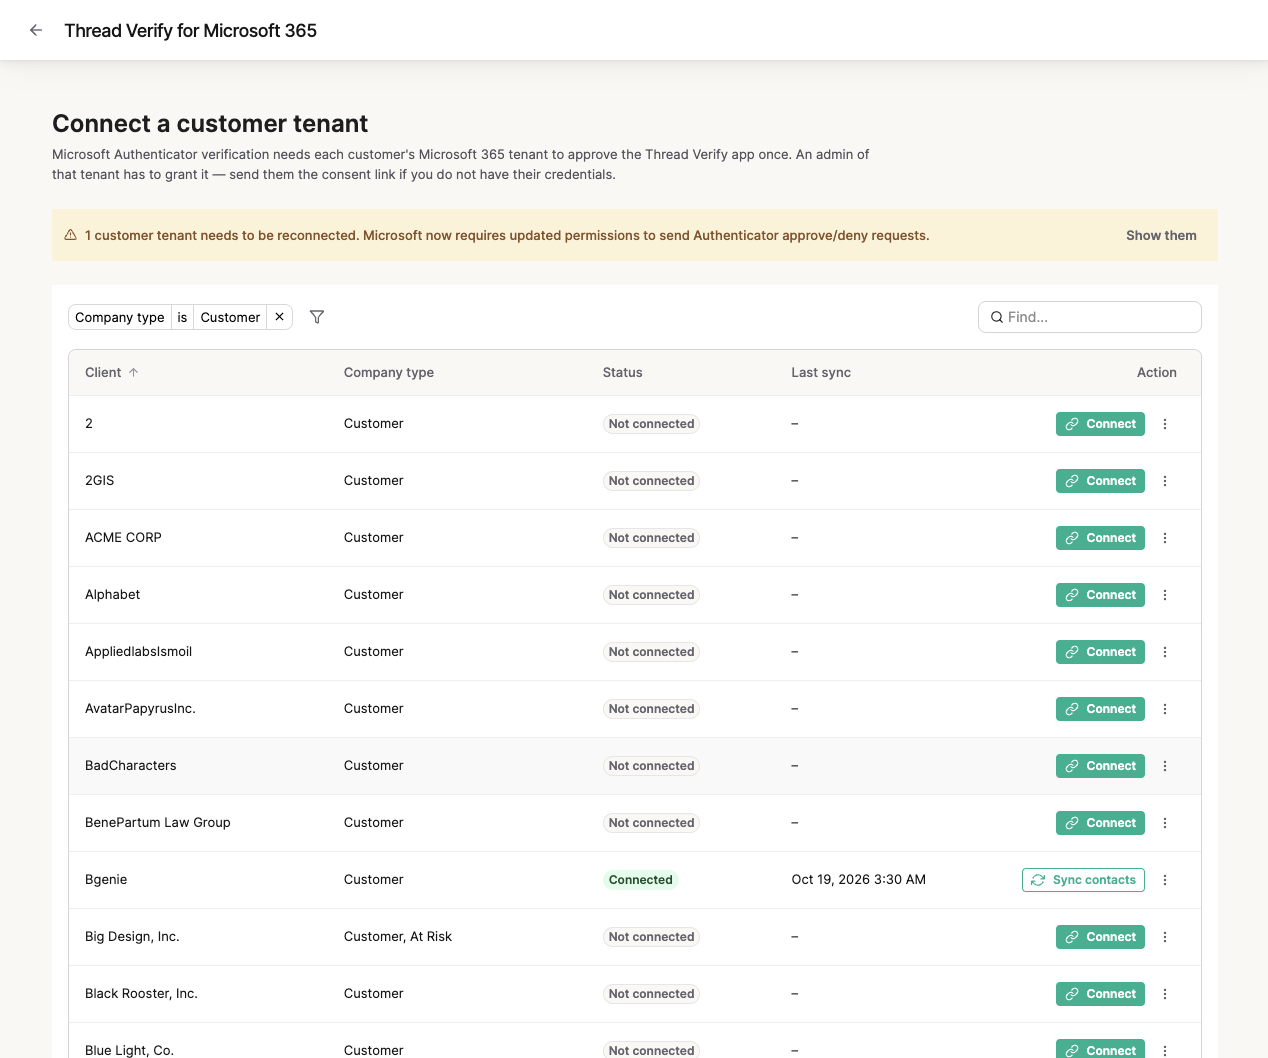Click the Oct 19, 2026 3:30 AM sync time
Screen dimensions: 1268x1058
pyautogui.click(x=859, y=880)
